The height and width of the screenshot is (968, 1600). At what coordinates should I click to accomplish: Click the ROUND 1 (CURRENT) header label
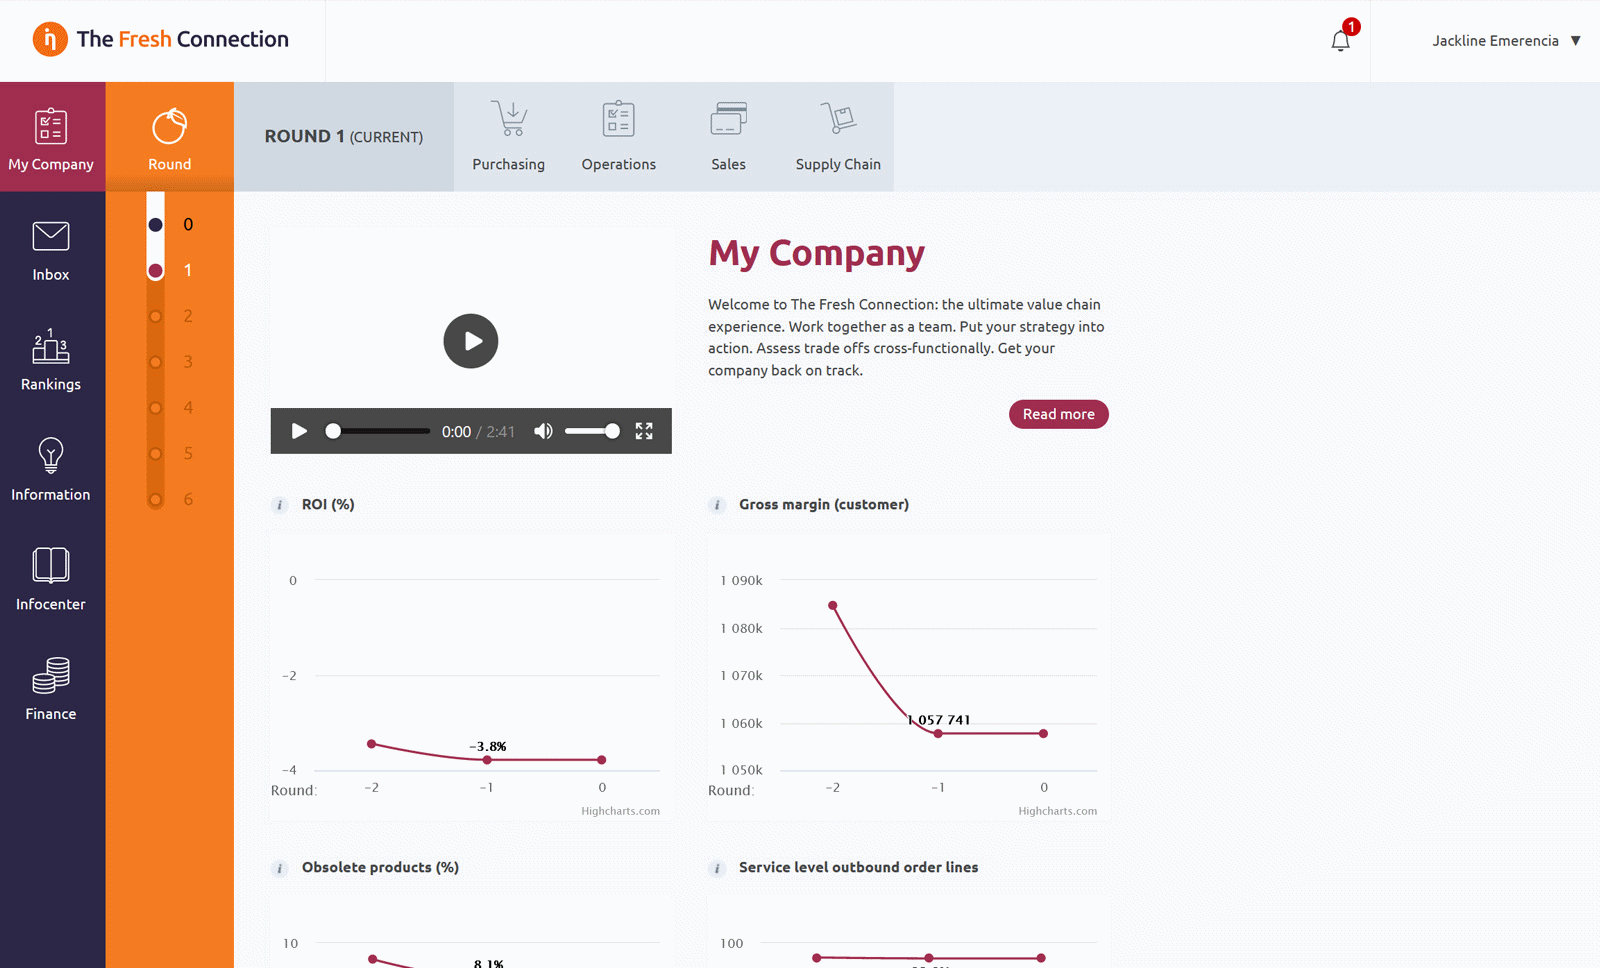344,137
